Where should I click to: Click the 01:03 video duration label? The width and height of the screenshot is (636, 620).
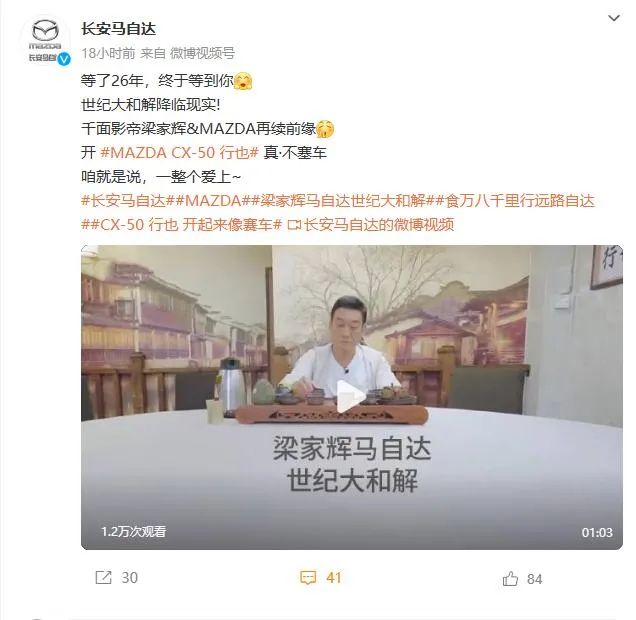coord(597,532)
